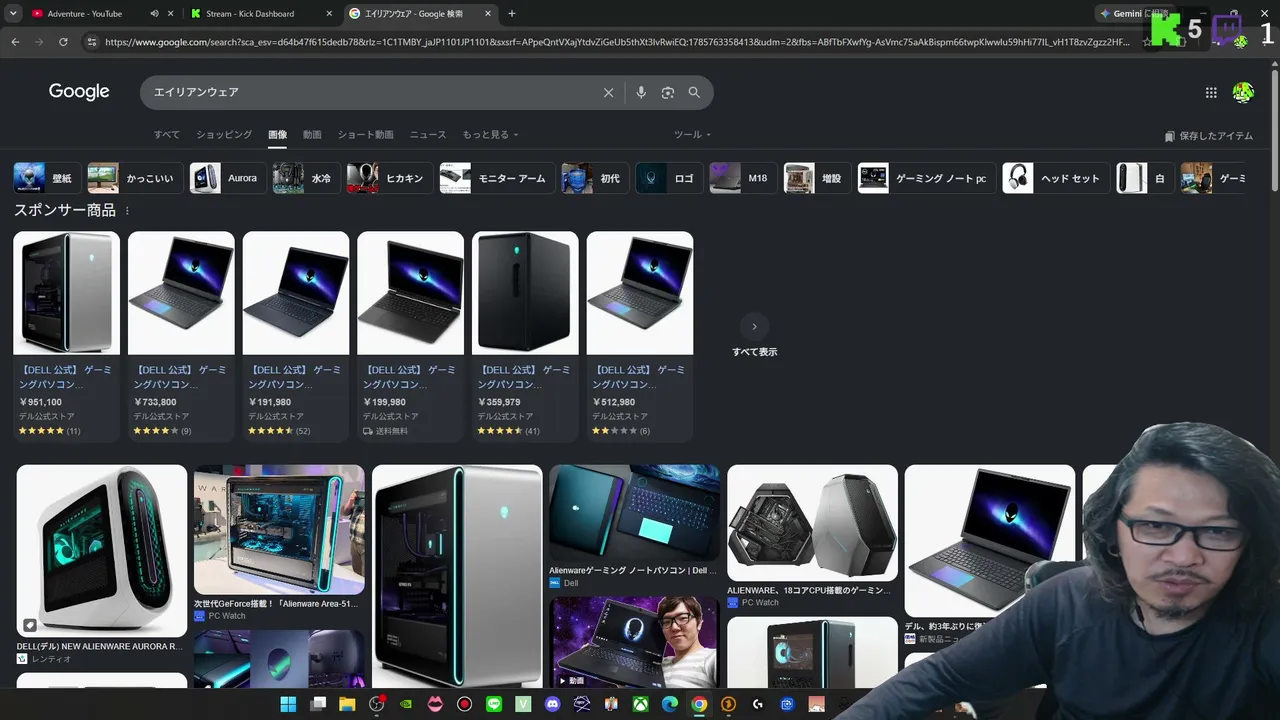Select the 画像 tab

277,135
